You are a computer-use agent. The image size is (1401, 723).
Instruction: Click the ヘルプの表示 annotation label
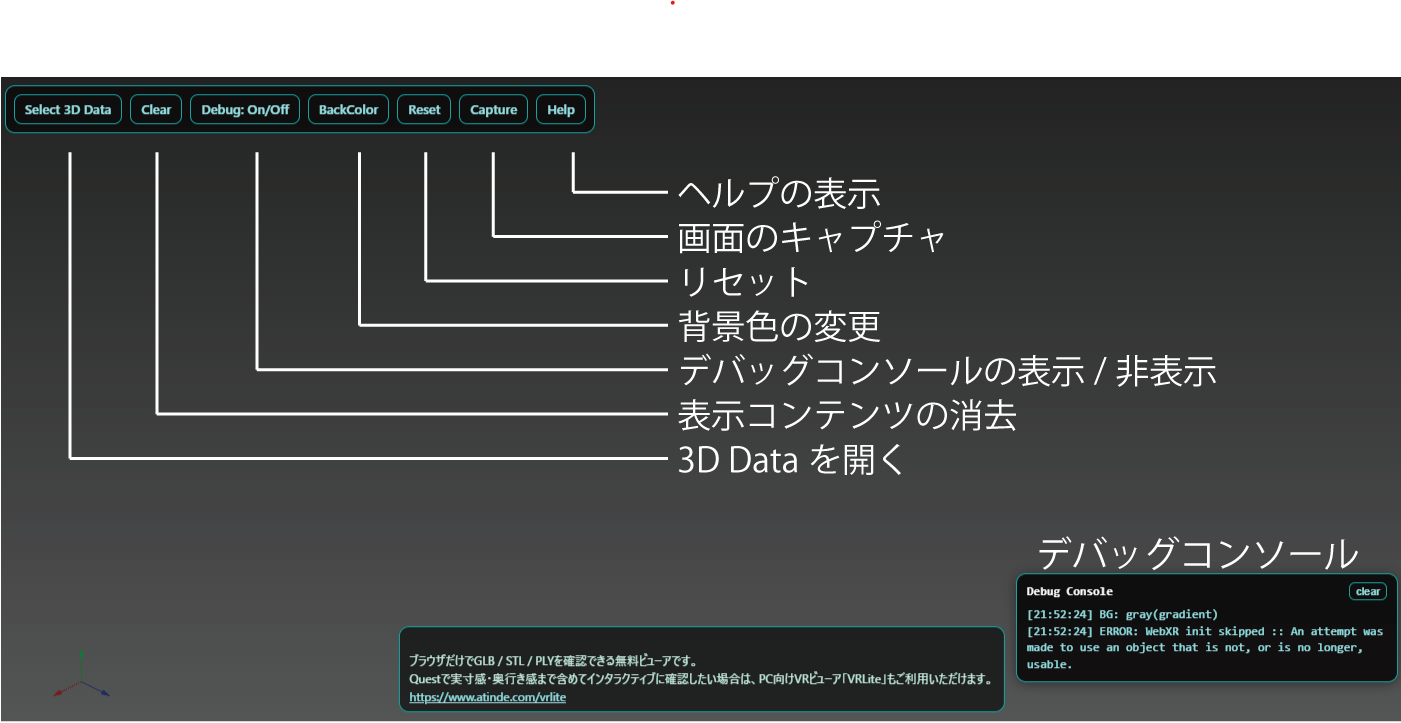(779, 192)
